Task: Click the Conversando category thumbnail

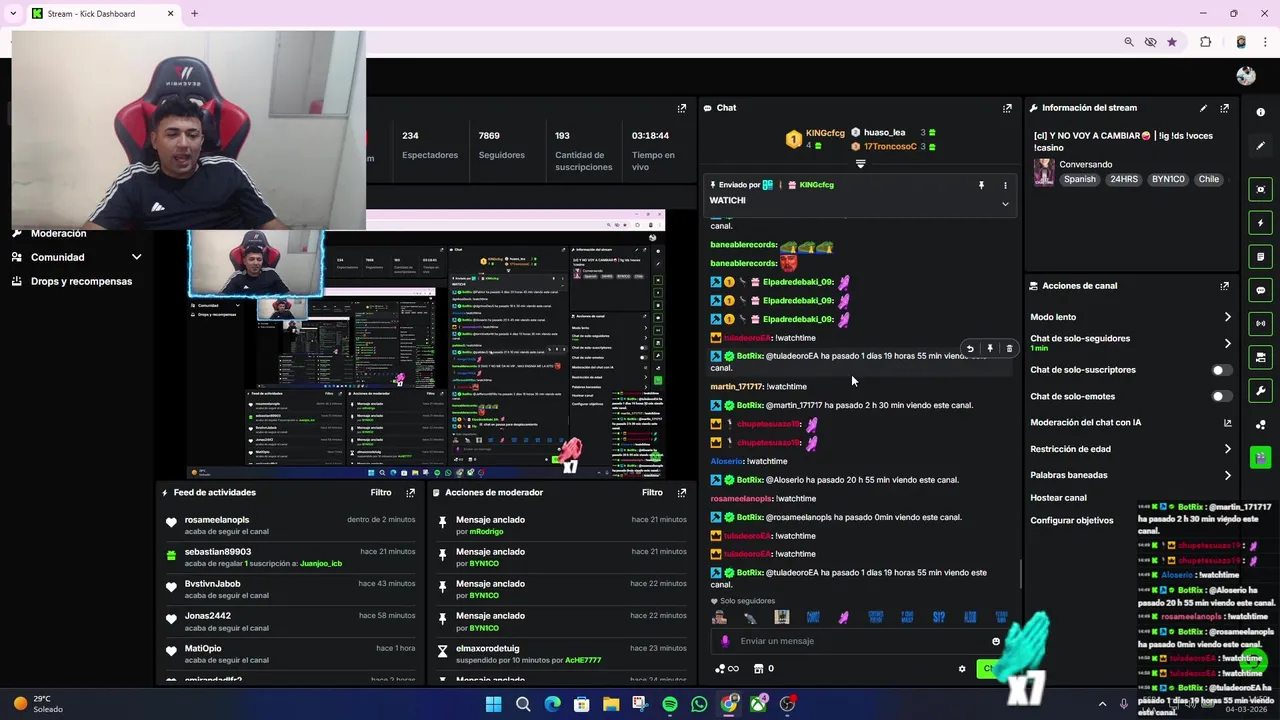Action: [x=1044, y=172]
